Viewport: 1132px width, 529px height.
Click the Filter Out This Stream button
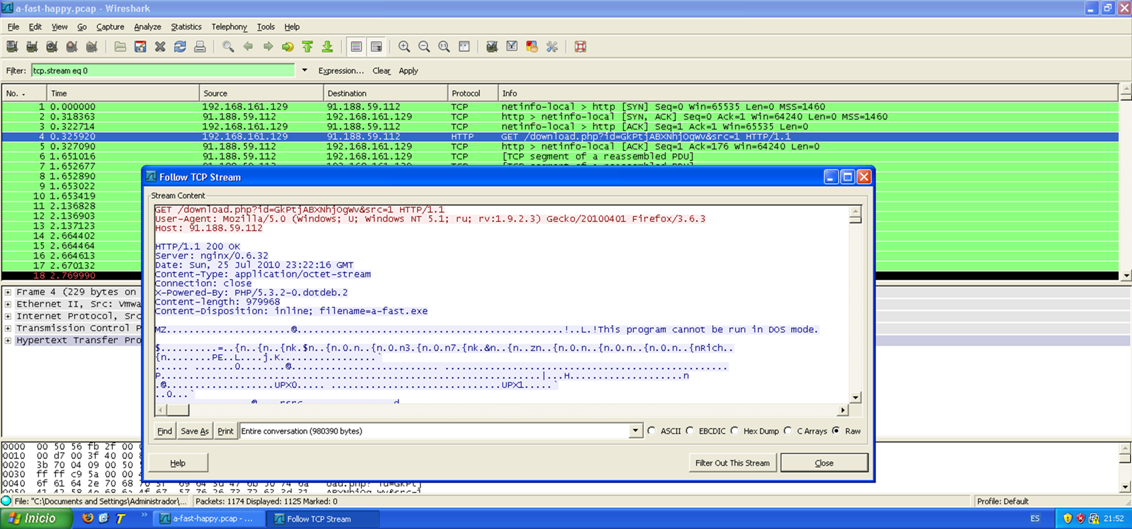[733, 463]
